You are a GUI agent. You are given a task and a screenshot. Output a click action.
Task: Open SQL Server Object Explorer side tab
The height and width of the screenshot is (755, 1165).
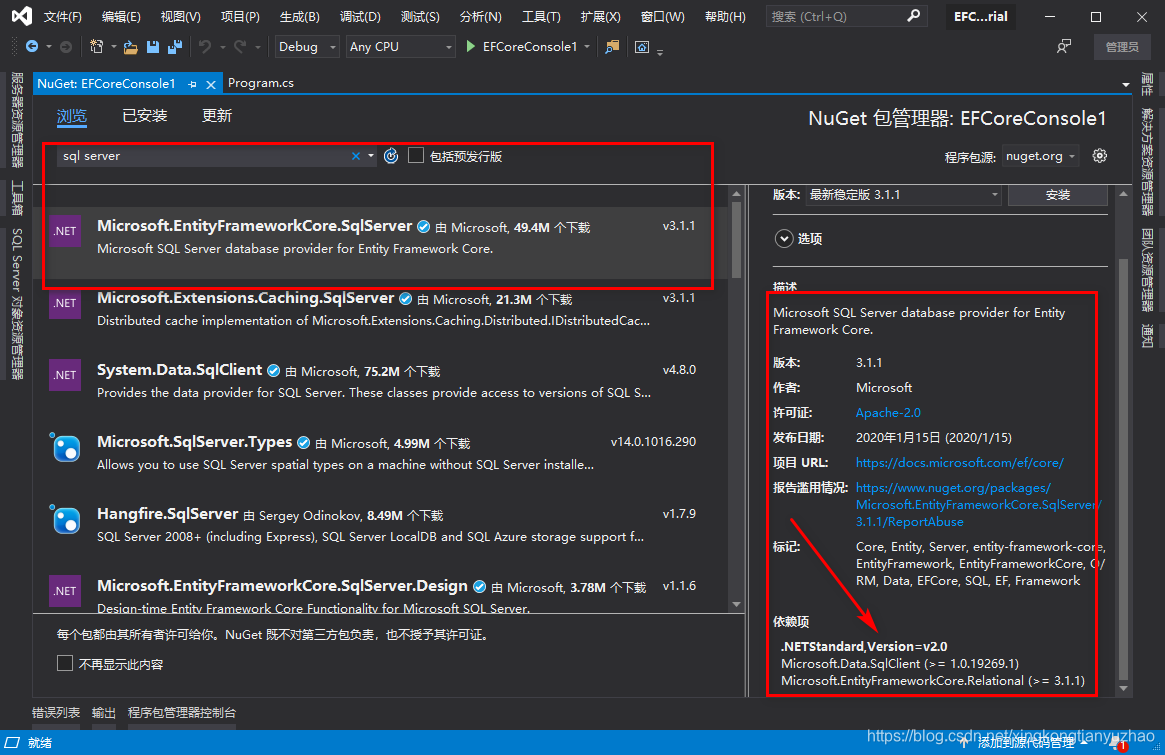click(16, 303)
